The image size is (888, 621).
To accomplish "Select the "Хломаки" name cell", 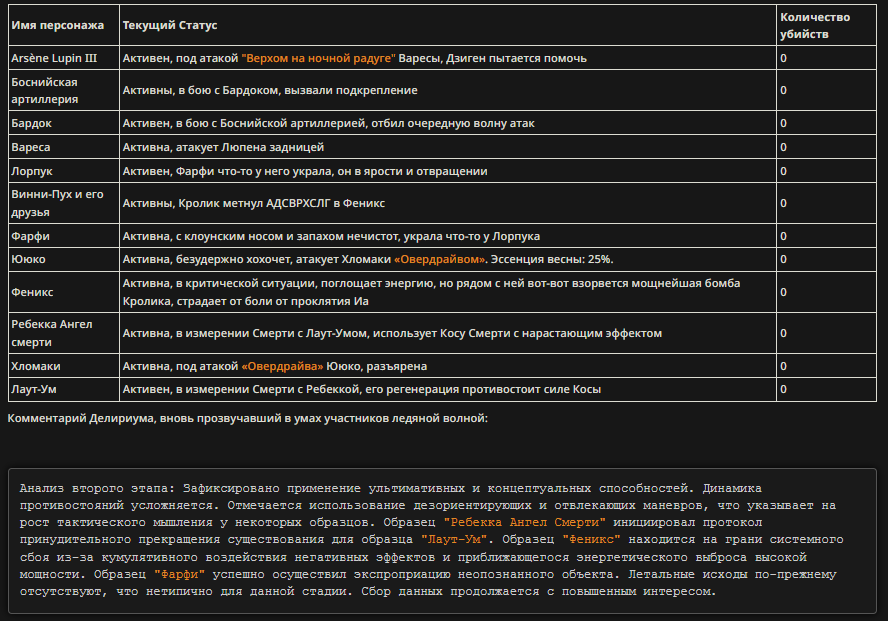I will click(64, 366).
